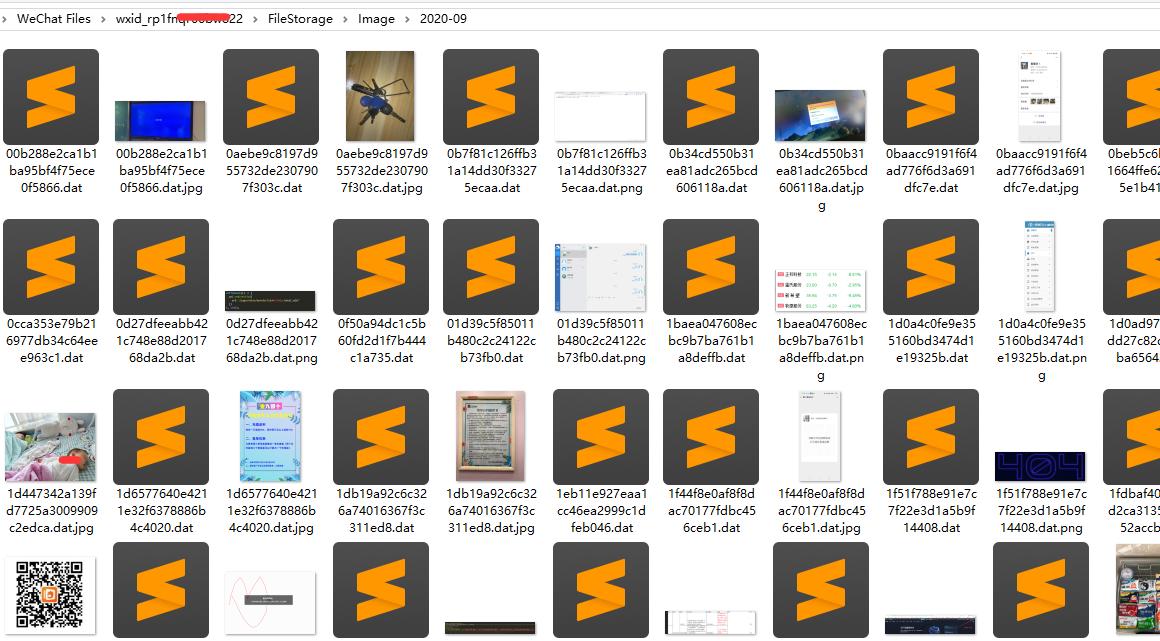Click the red curve diagram thumbnail
Screen dimensions: 1160x641
(270, 602)
